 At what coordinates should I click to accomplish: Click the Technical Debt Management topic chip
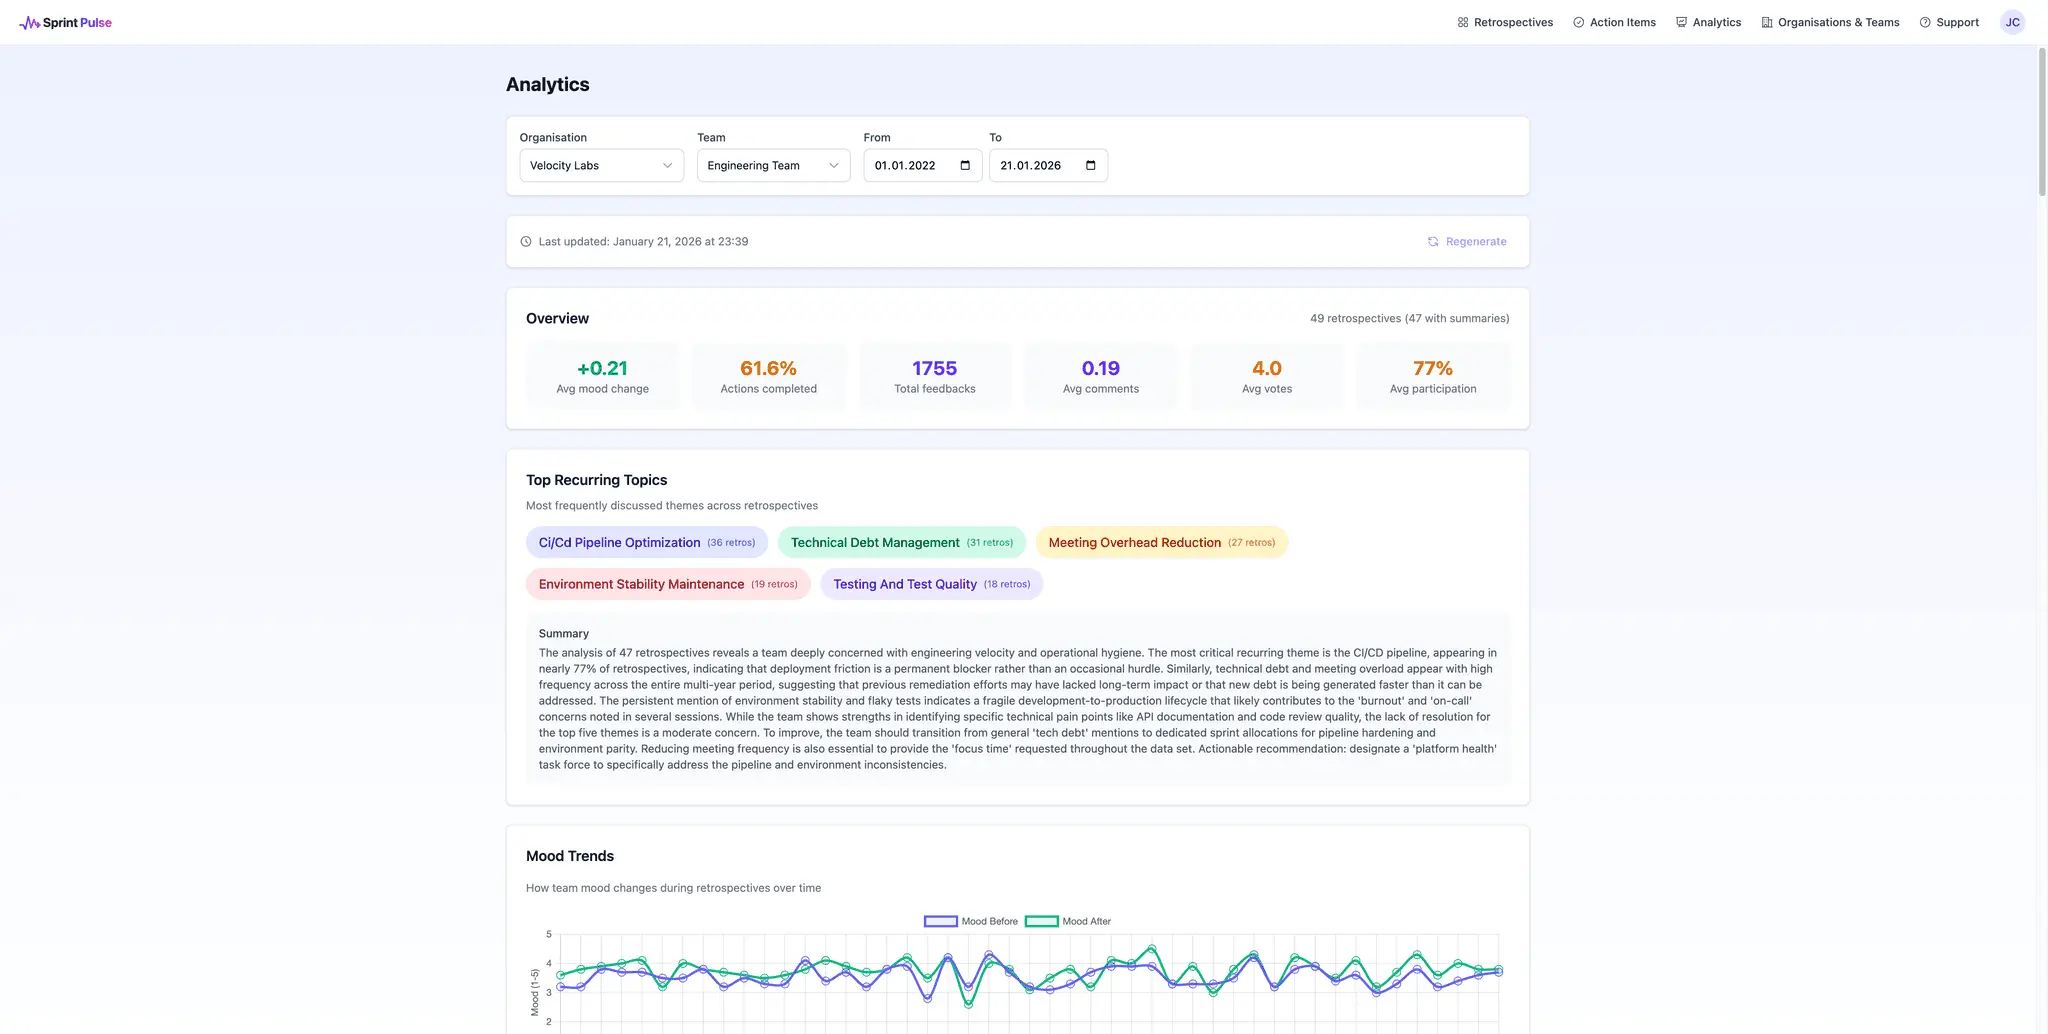[x=902, y=542]
